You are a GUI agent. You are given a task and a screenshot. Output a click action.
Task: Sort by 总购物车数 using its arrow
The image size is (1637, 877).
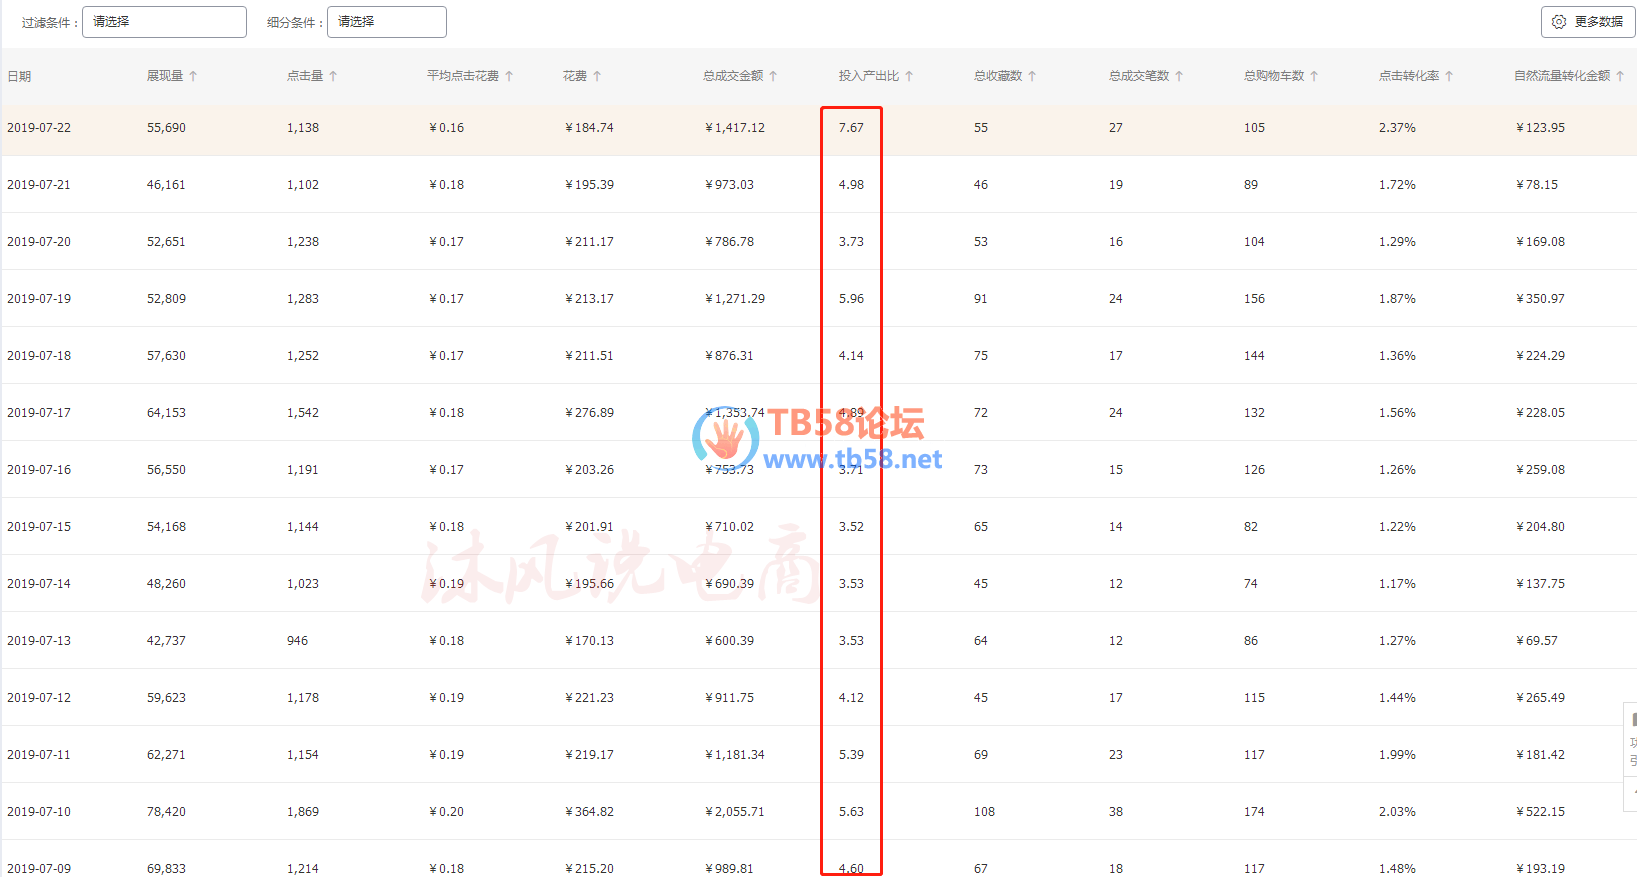[x=1314, y=76]
